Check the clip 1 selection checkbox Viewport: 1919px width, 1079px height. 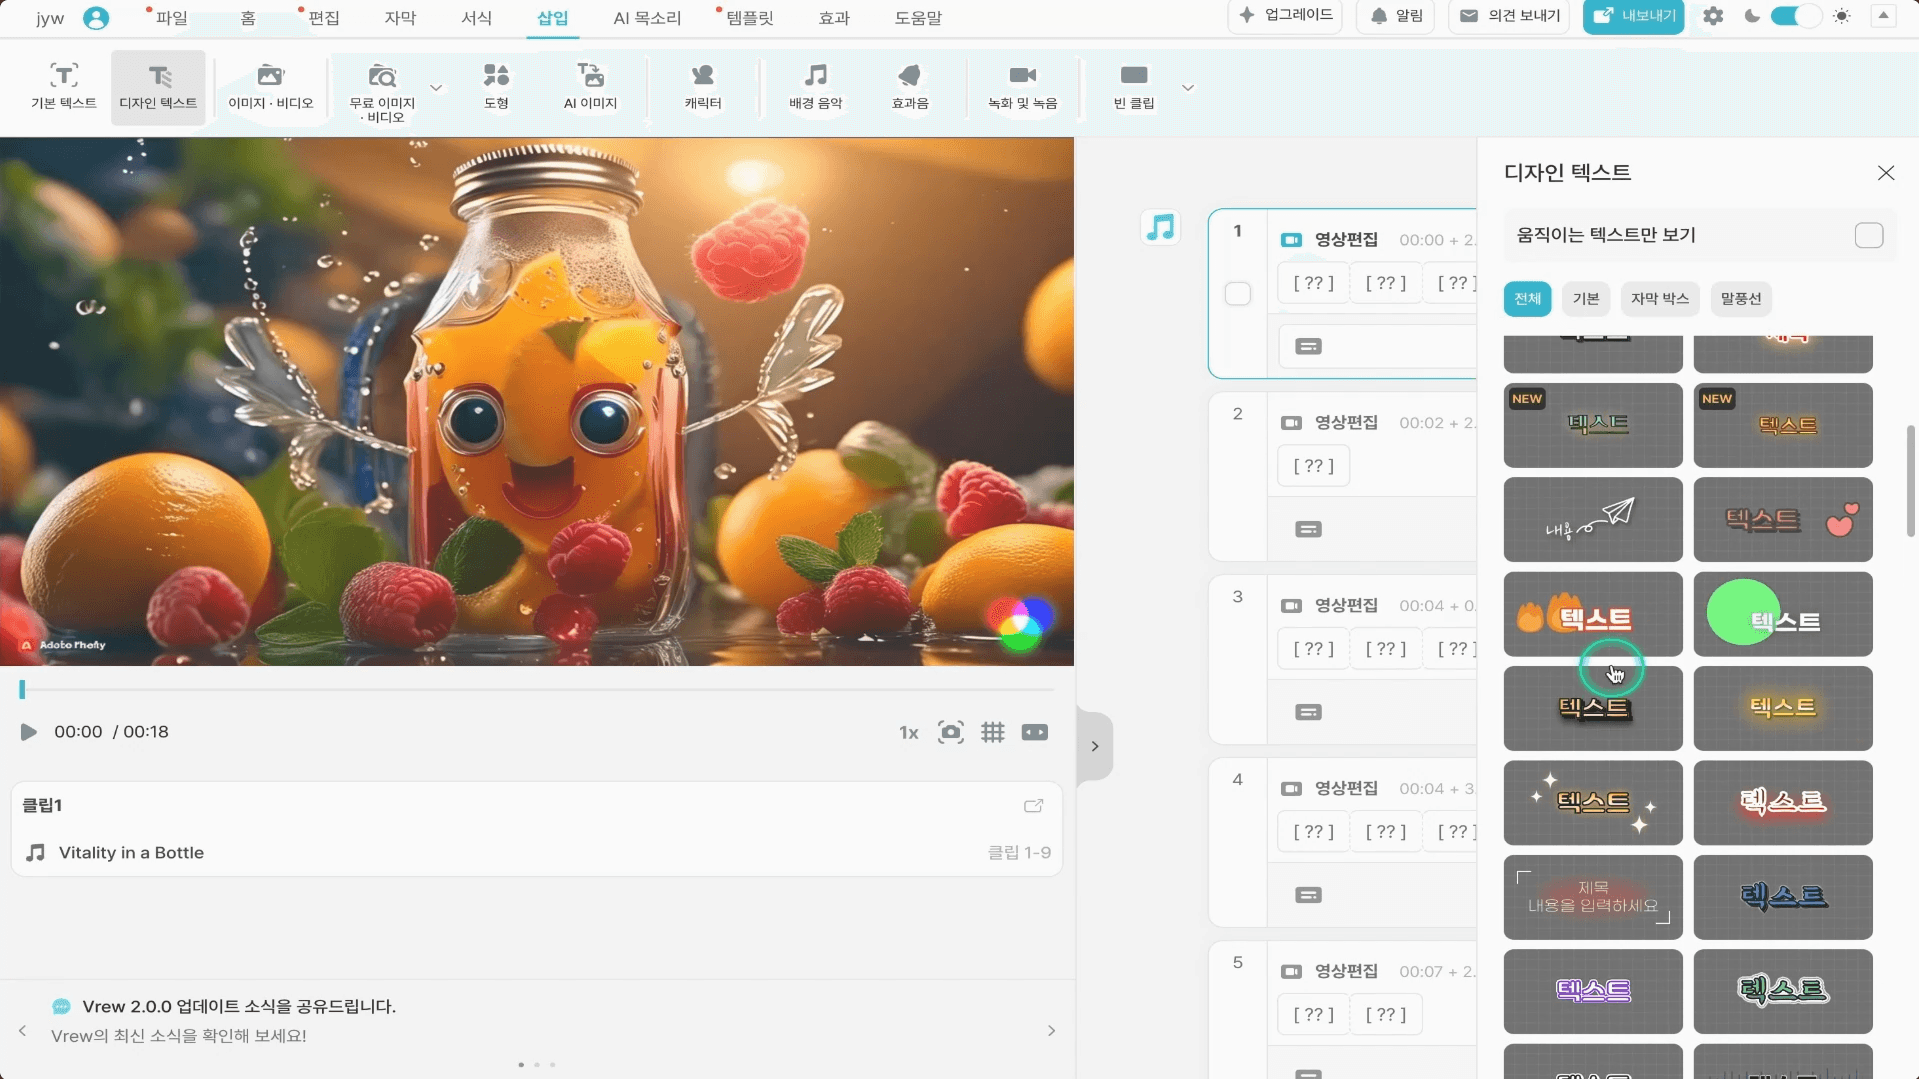tap(1237, 294)
